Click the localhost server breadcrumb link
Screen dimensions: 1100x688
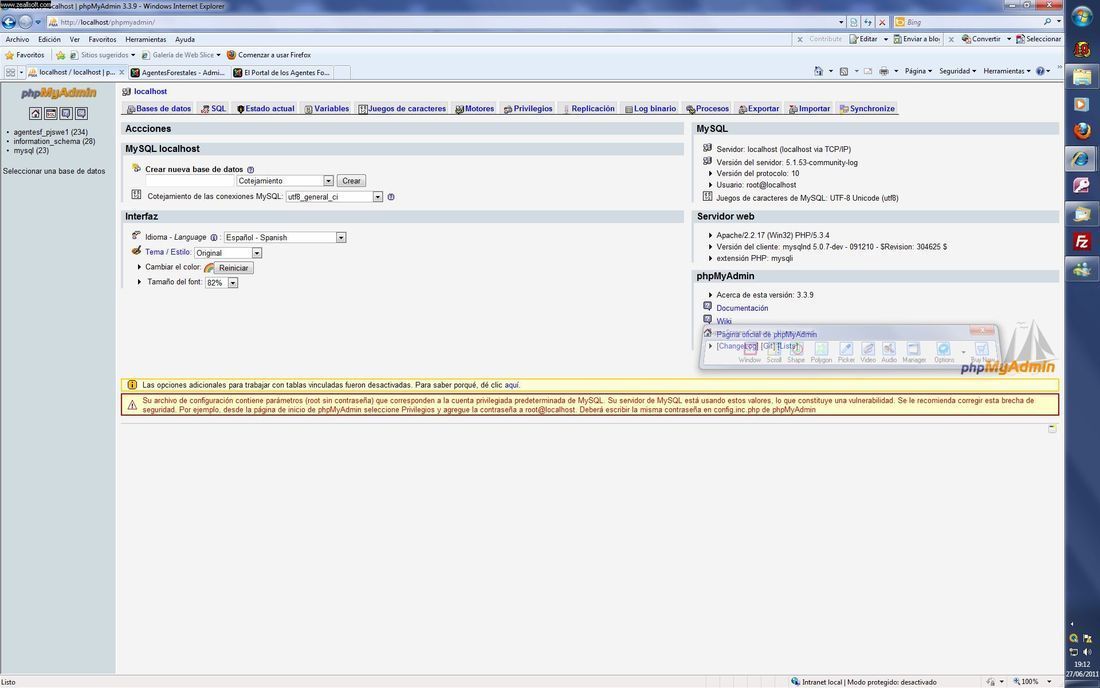pyautogui.click(x=150, y=91)
